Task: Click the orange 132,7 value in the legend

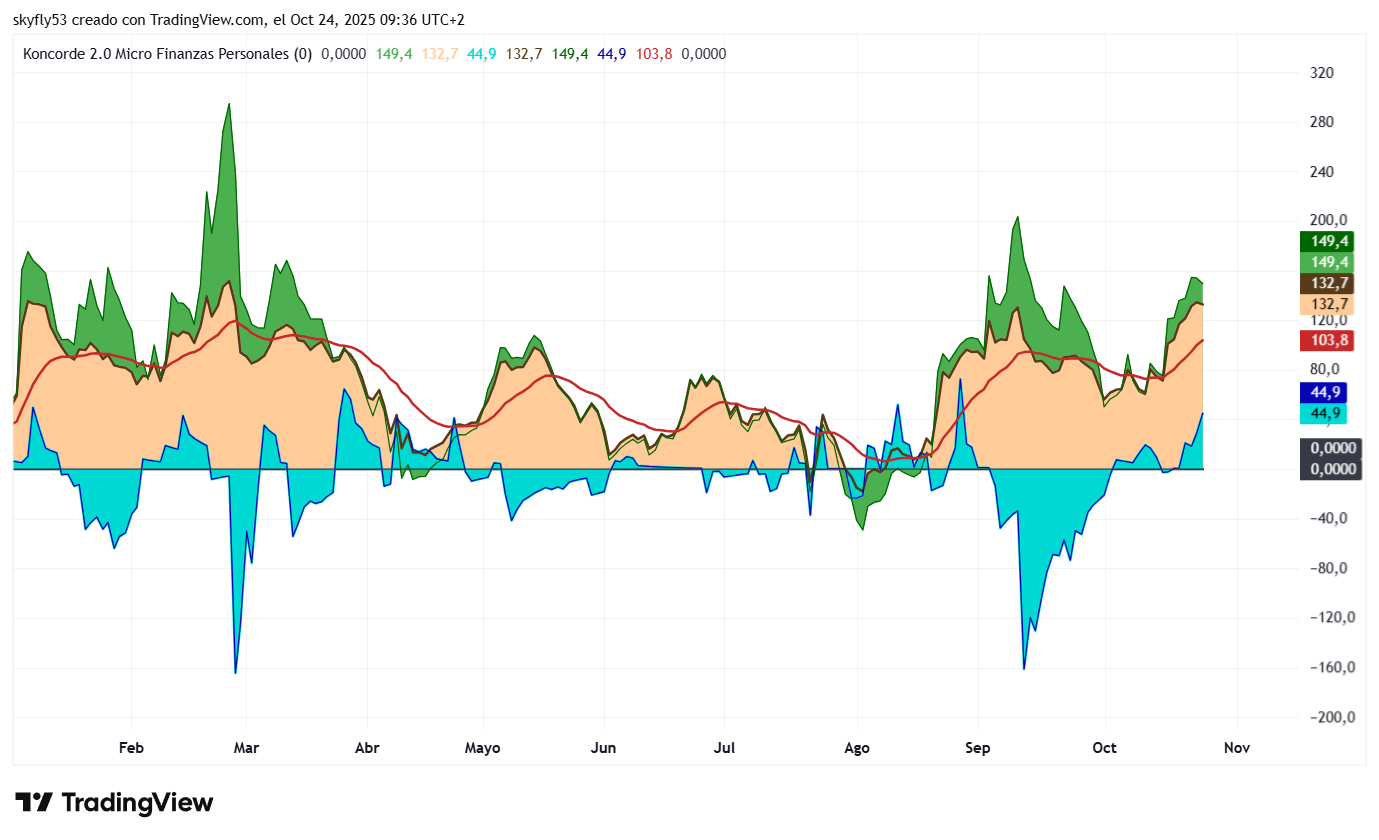Action: (440, 54)
